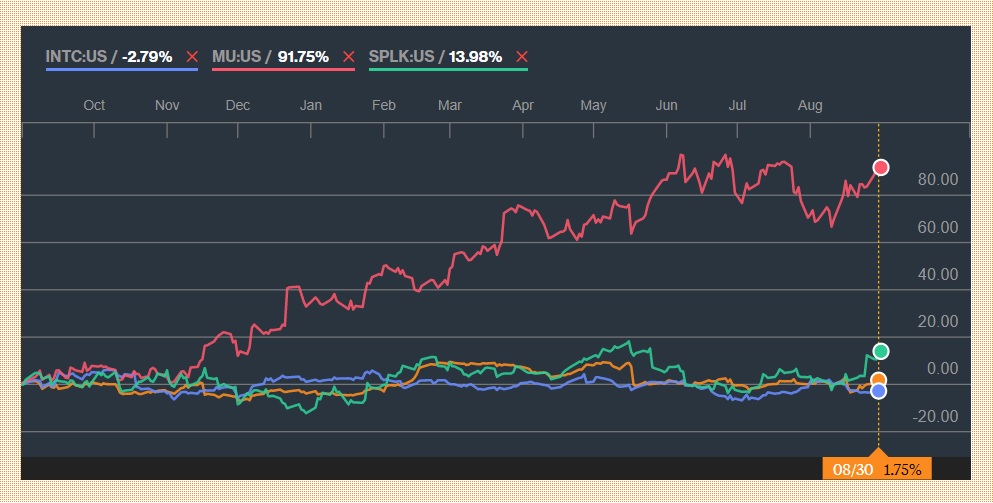This screenshot has width=993, height=503.
Task: Click the Mar month label
Action: click(x=450, y=105)
